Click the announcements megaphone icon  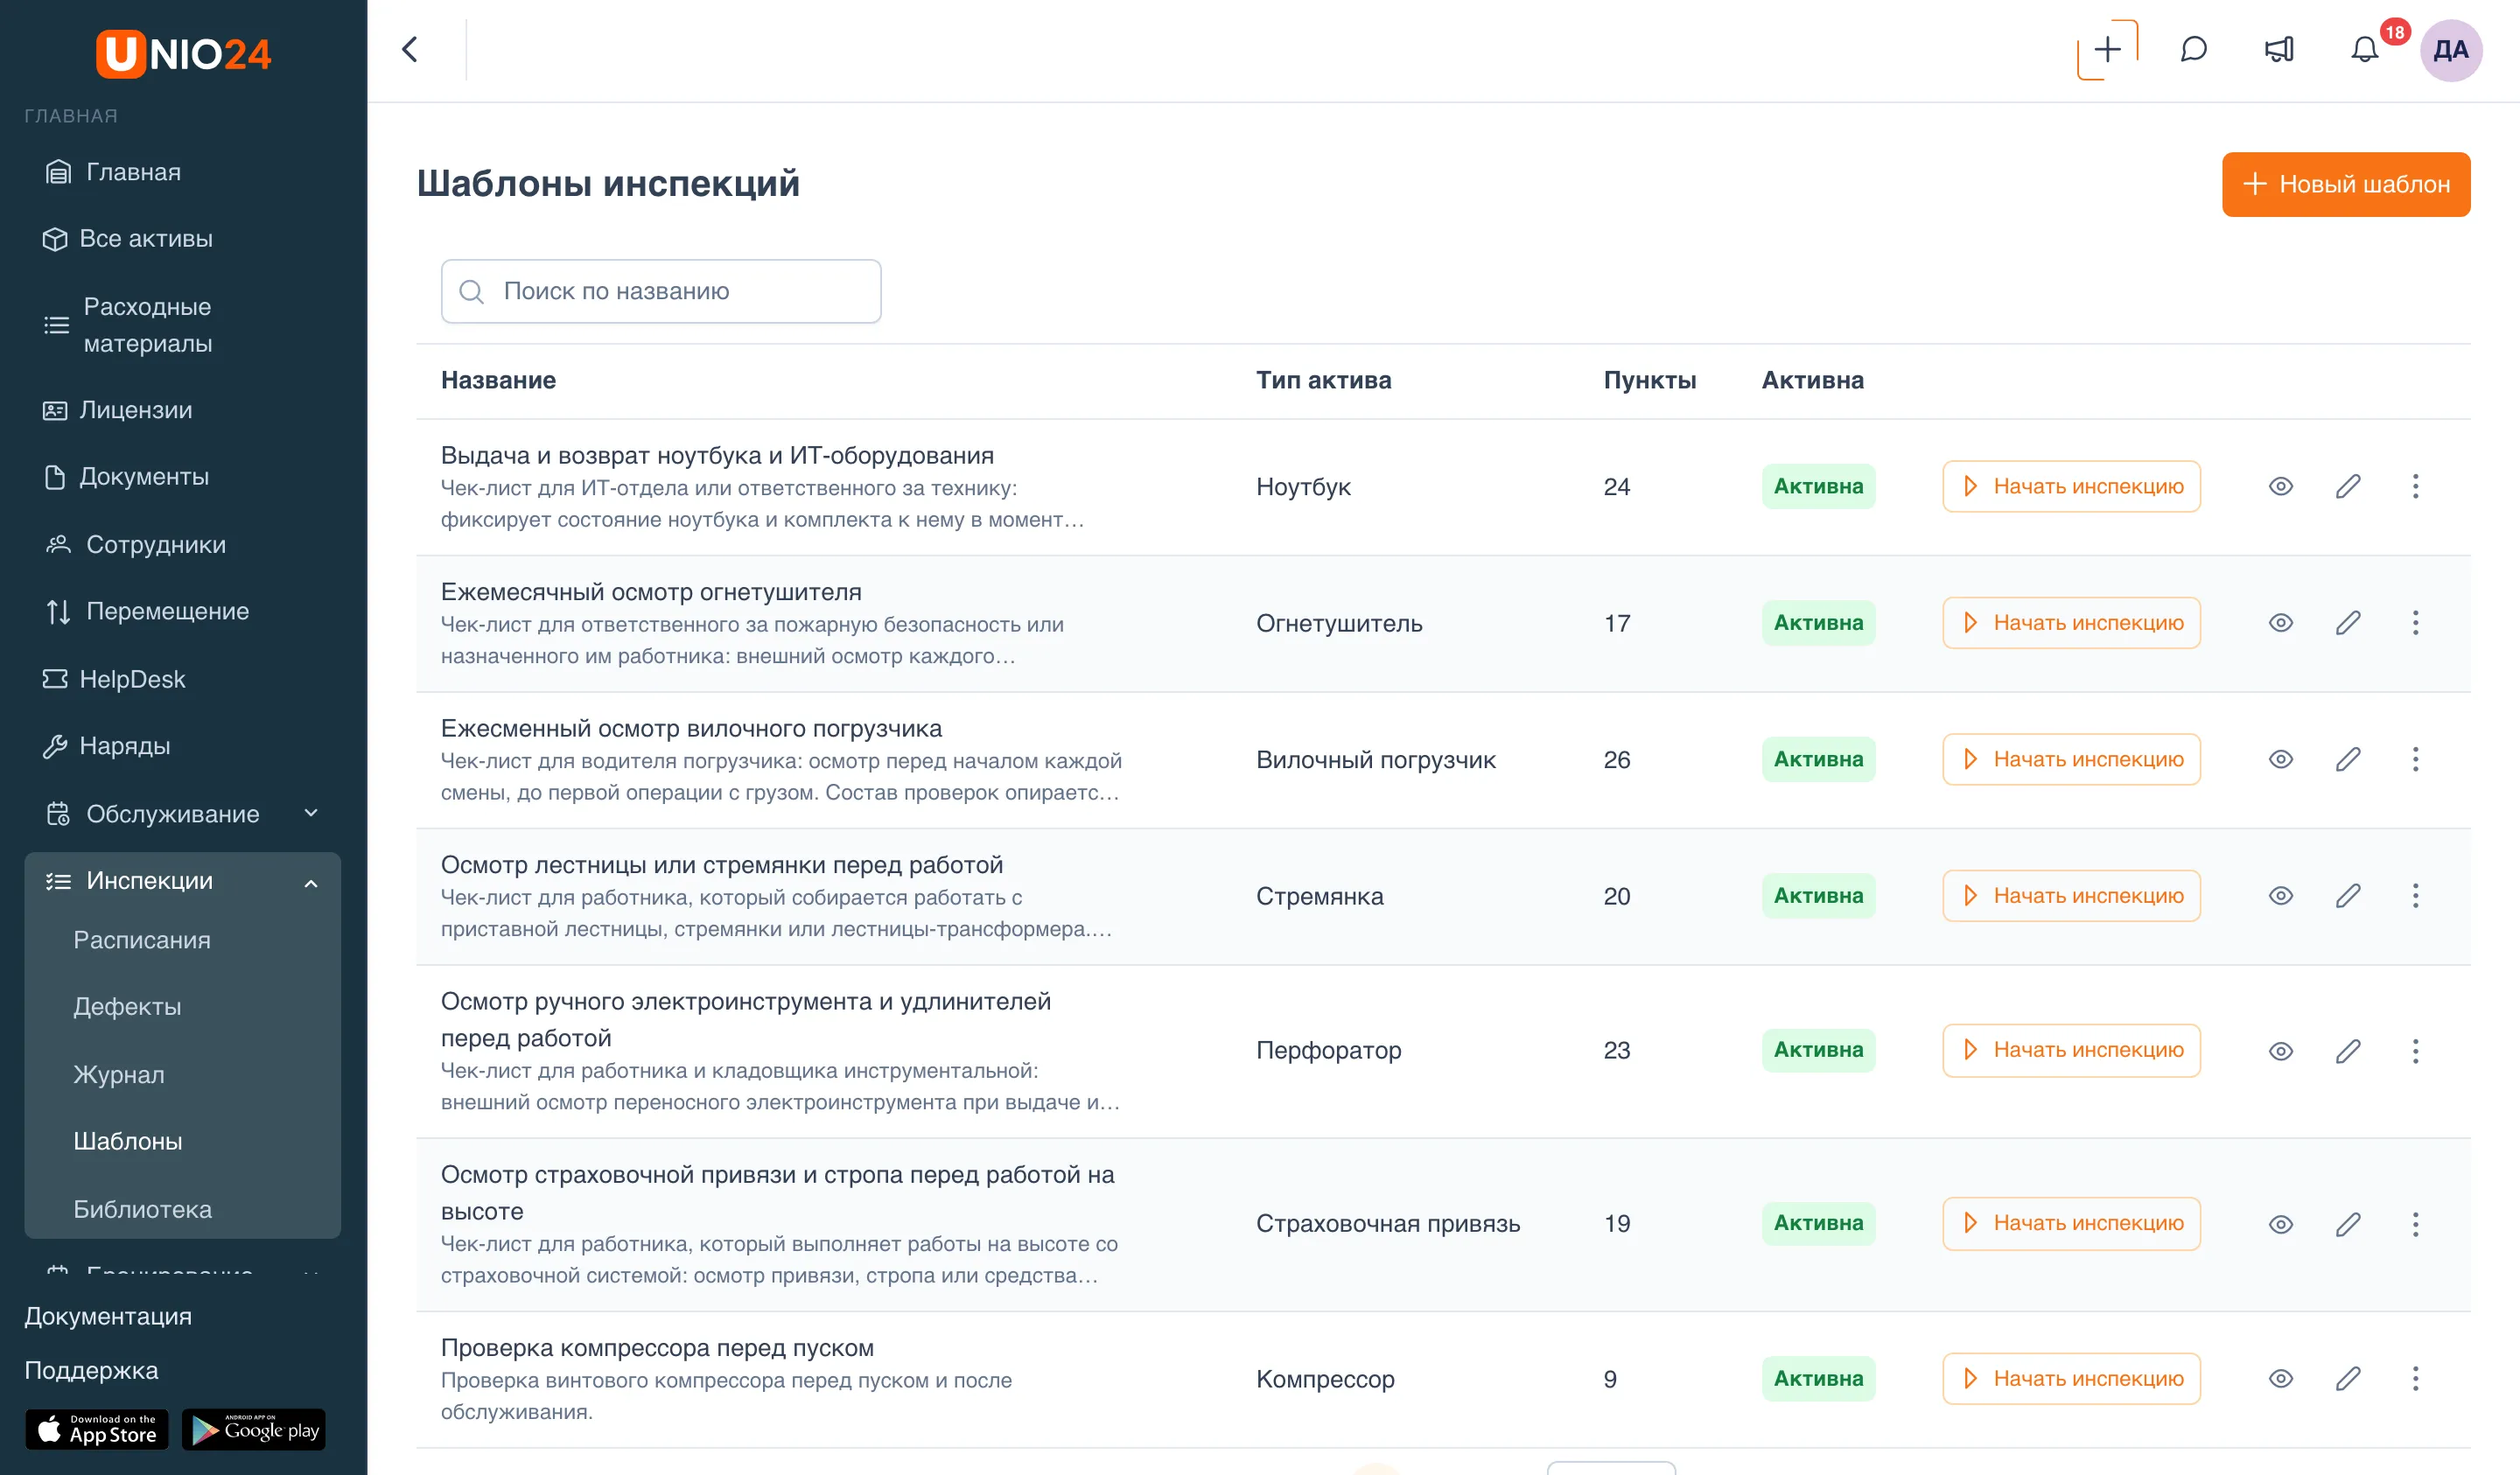pyautogui.click(x=2279, y=50)
